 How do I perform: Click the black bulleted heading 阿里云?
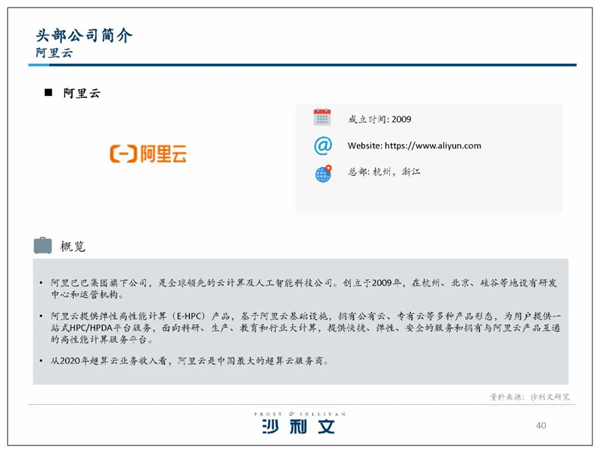click(82, 93)
